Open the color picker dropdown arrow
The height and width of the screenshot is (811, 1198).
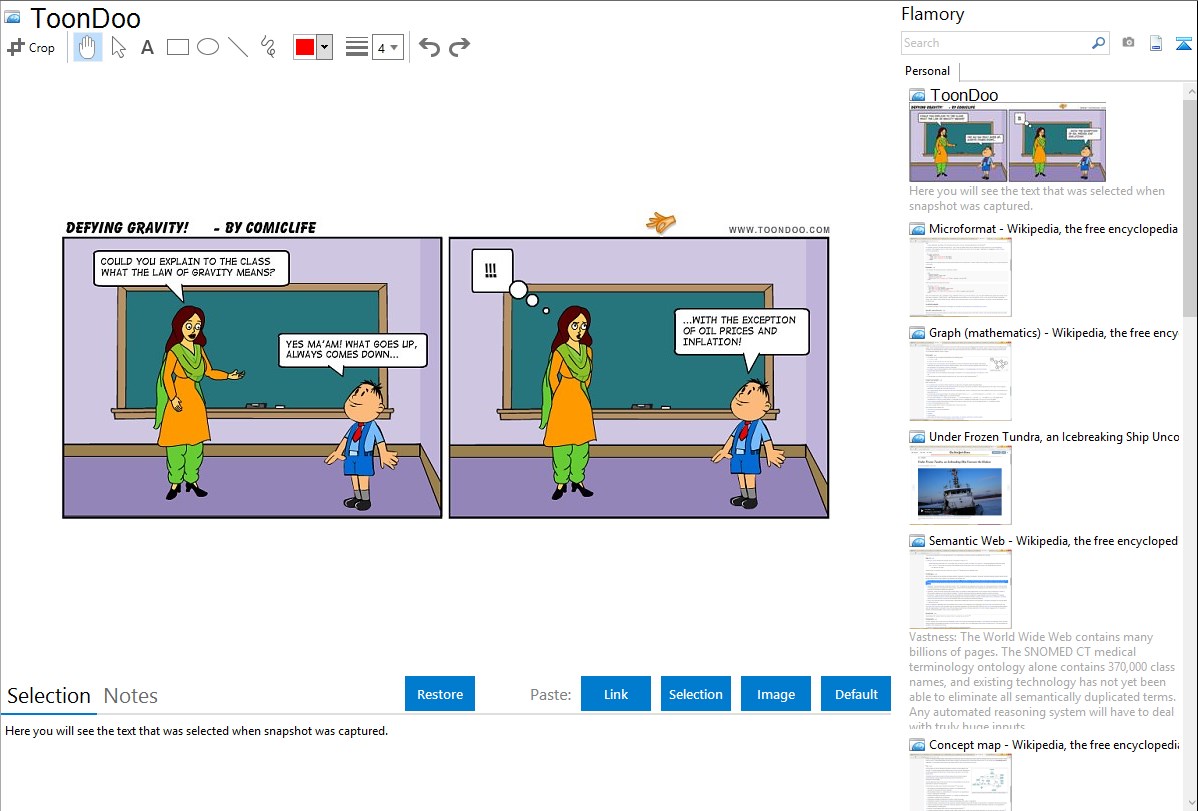coord(325,47)
